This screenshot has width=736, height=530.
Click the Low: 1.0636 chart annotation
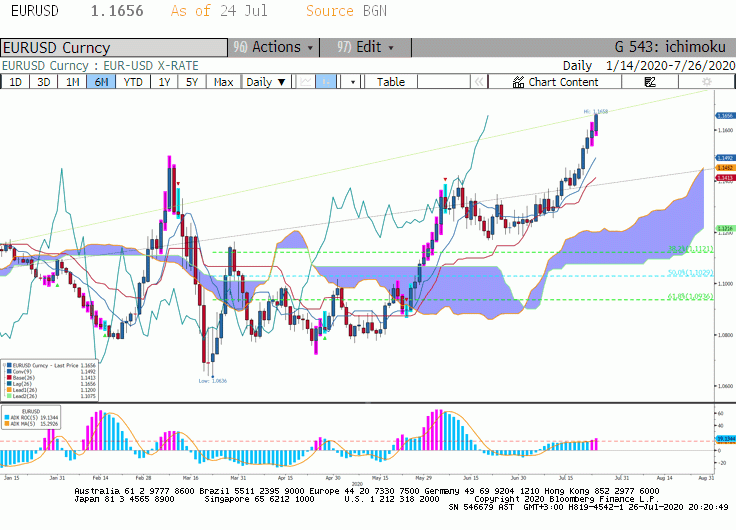click(213, 381)
